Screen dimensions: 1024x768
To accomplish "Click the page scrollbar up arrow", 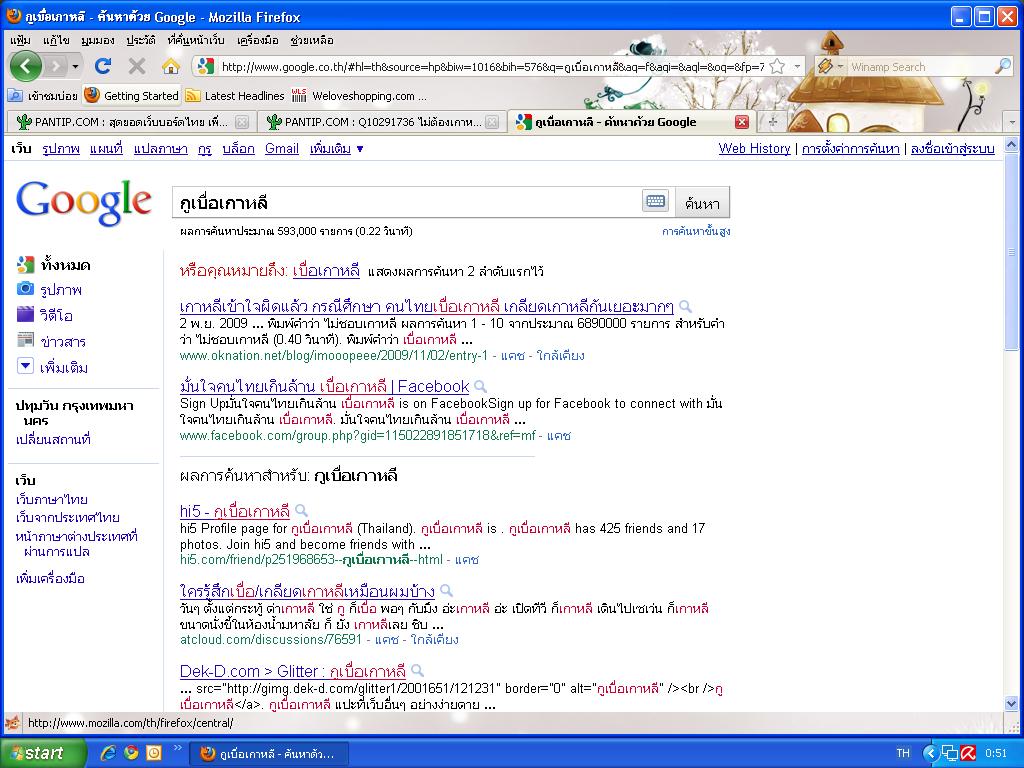I will point(1012,145).
